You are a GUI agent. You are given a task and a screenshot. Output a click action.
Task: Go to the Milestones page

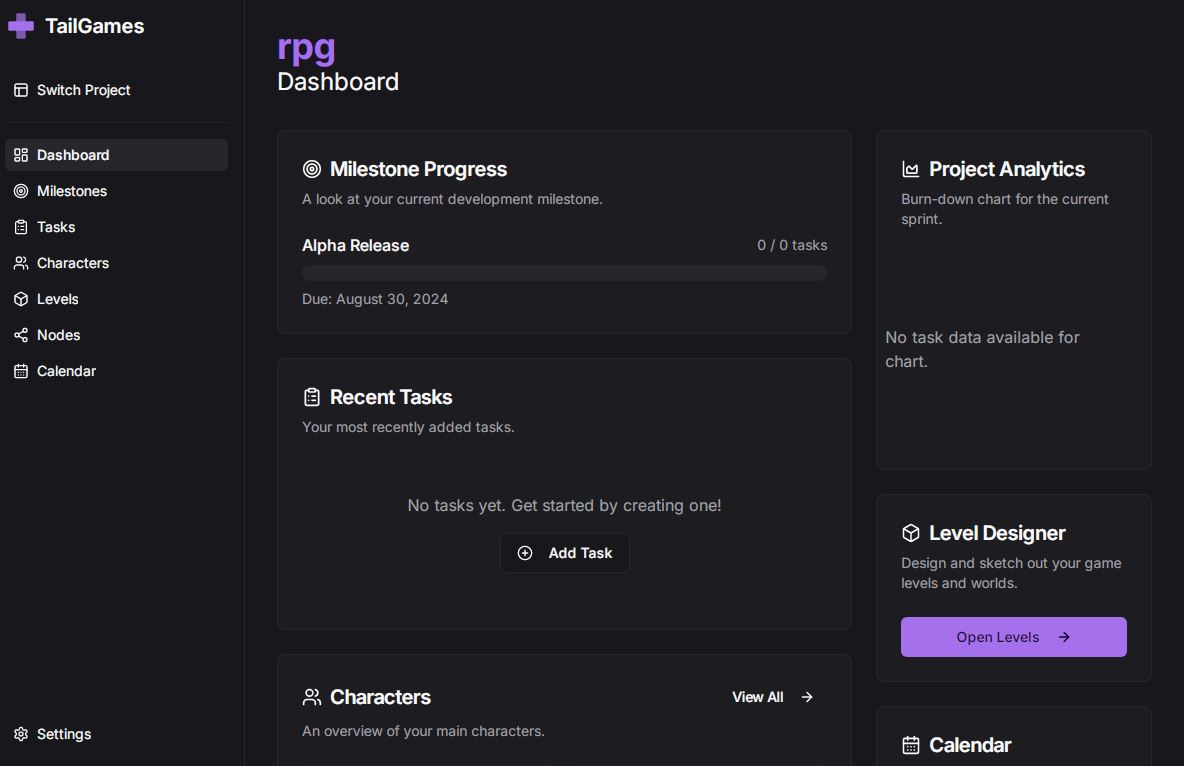(72, 191)
